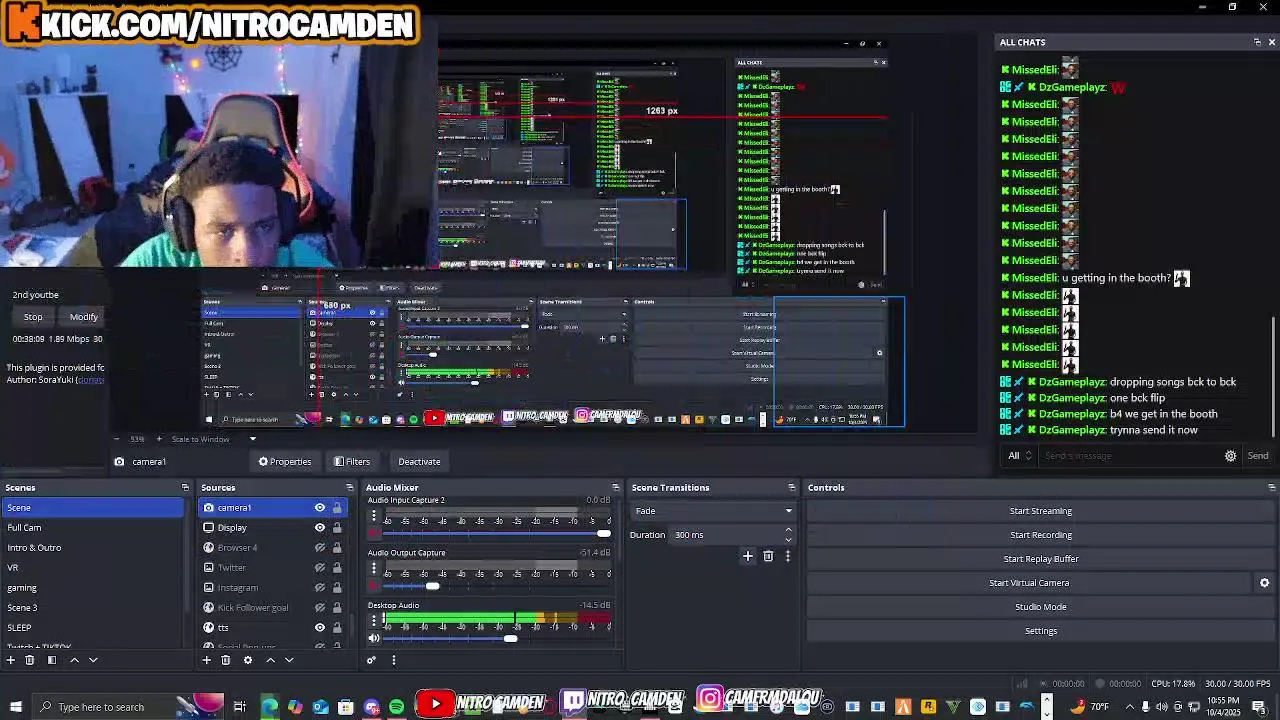
Task: Select the VR scene
Action: click(93, 568)
